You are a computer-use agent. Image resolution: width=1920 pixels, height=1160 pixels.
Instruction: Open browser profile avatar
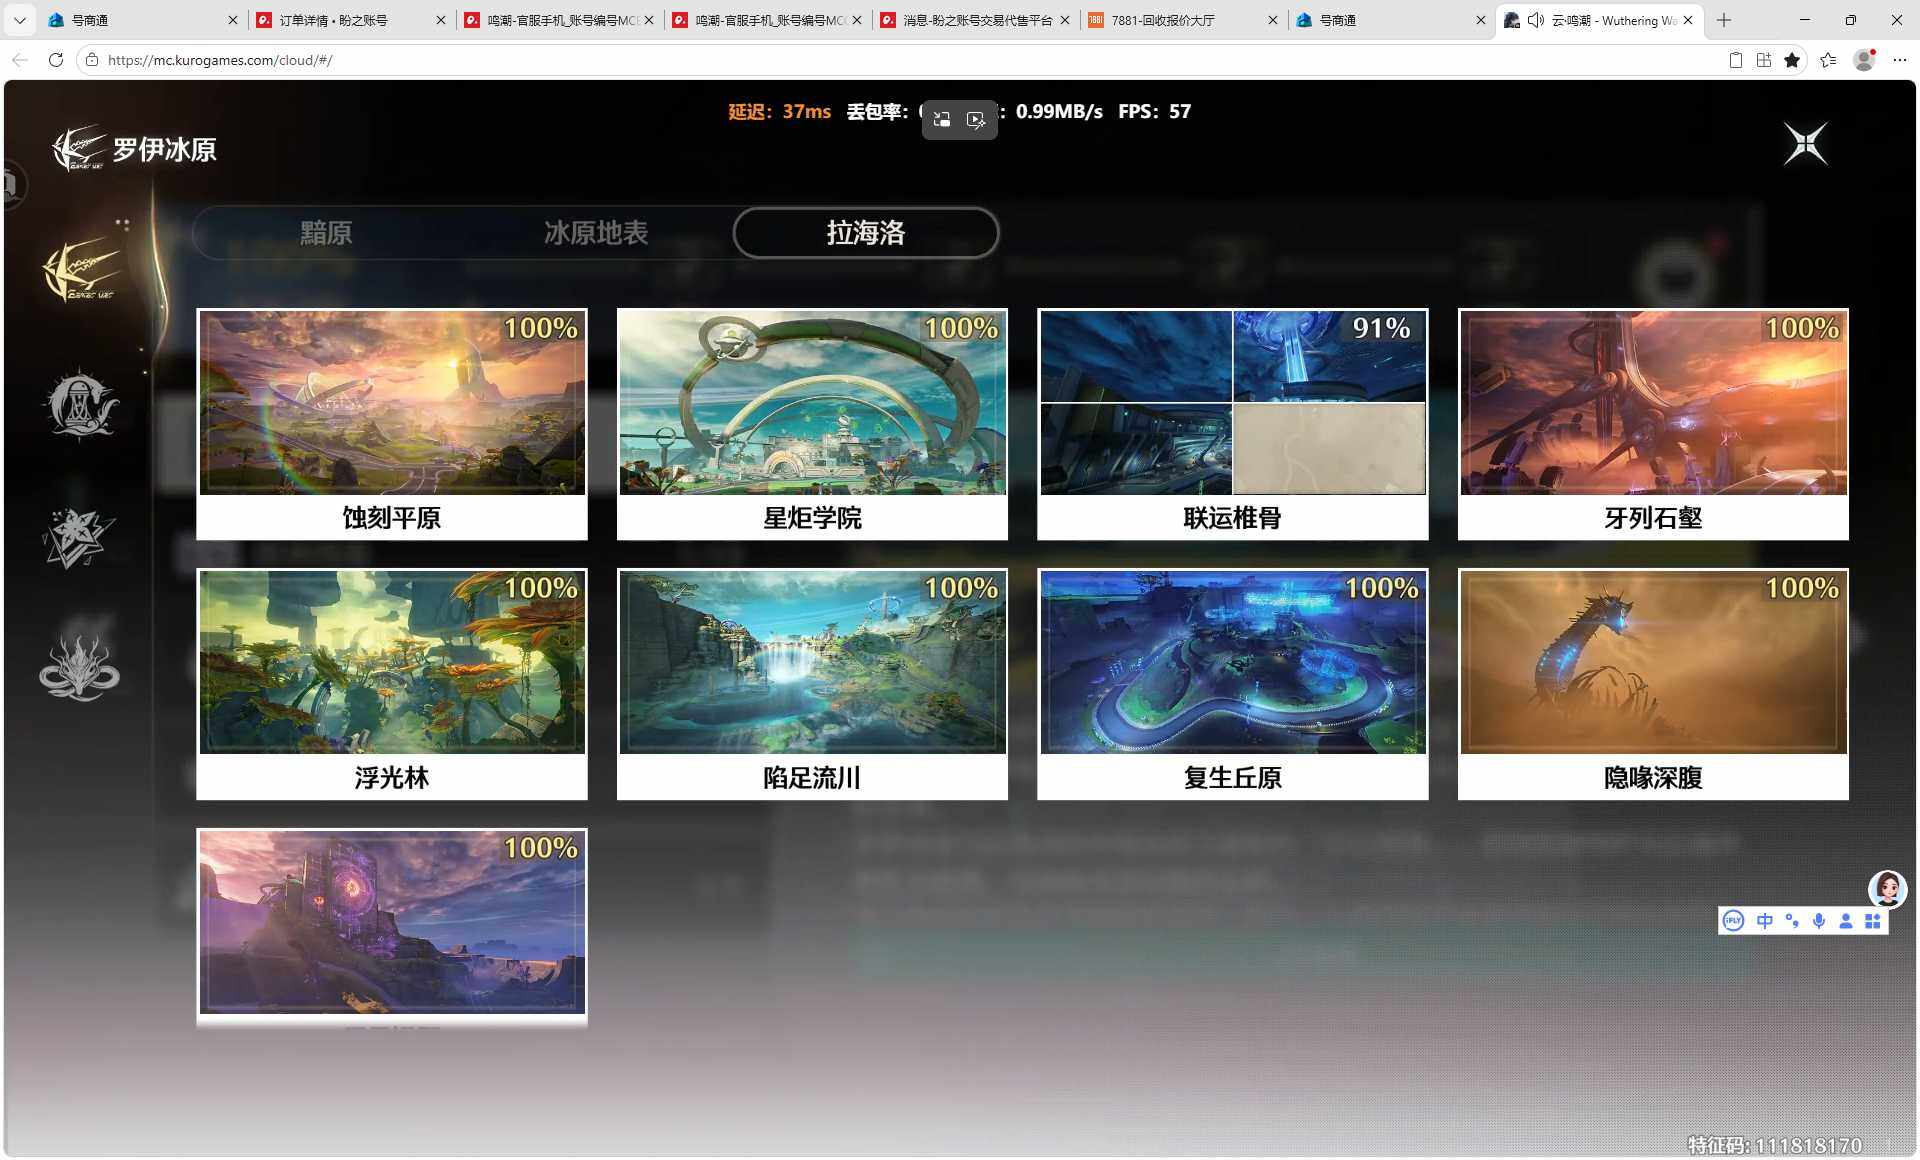pos(1864,60)
